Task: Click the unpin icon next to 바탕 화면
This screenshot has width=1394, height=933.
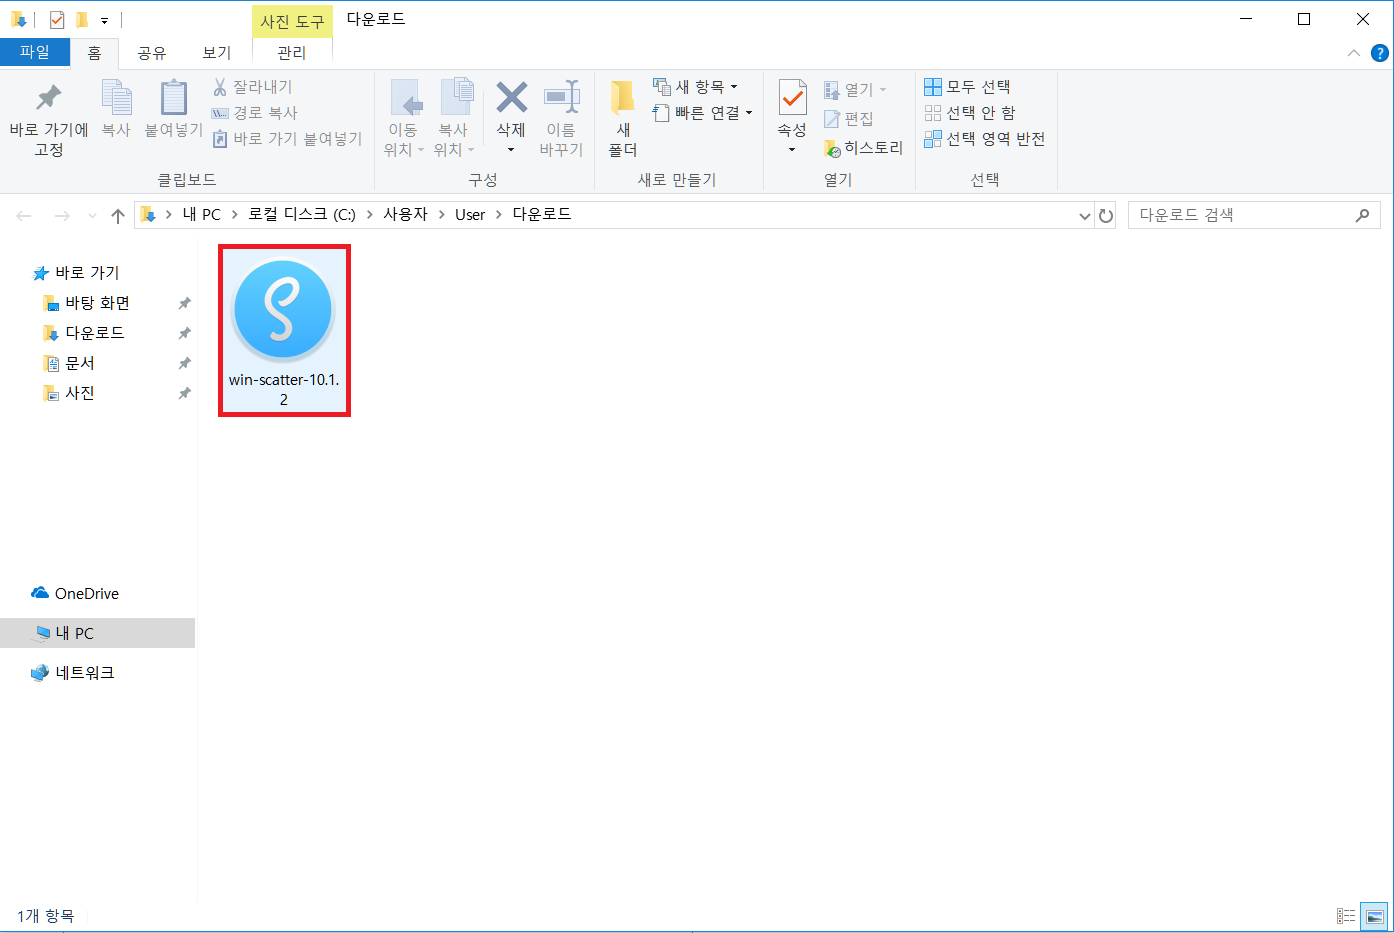Action: tap(184, 303)
